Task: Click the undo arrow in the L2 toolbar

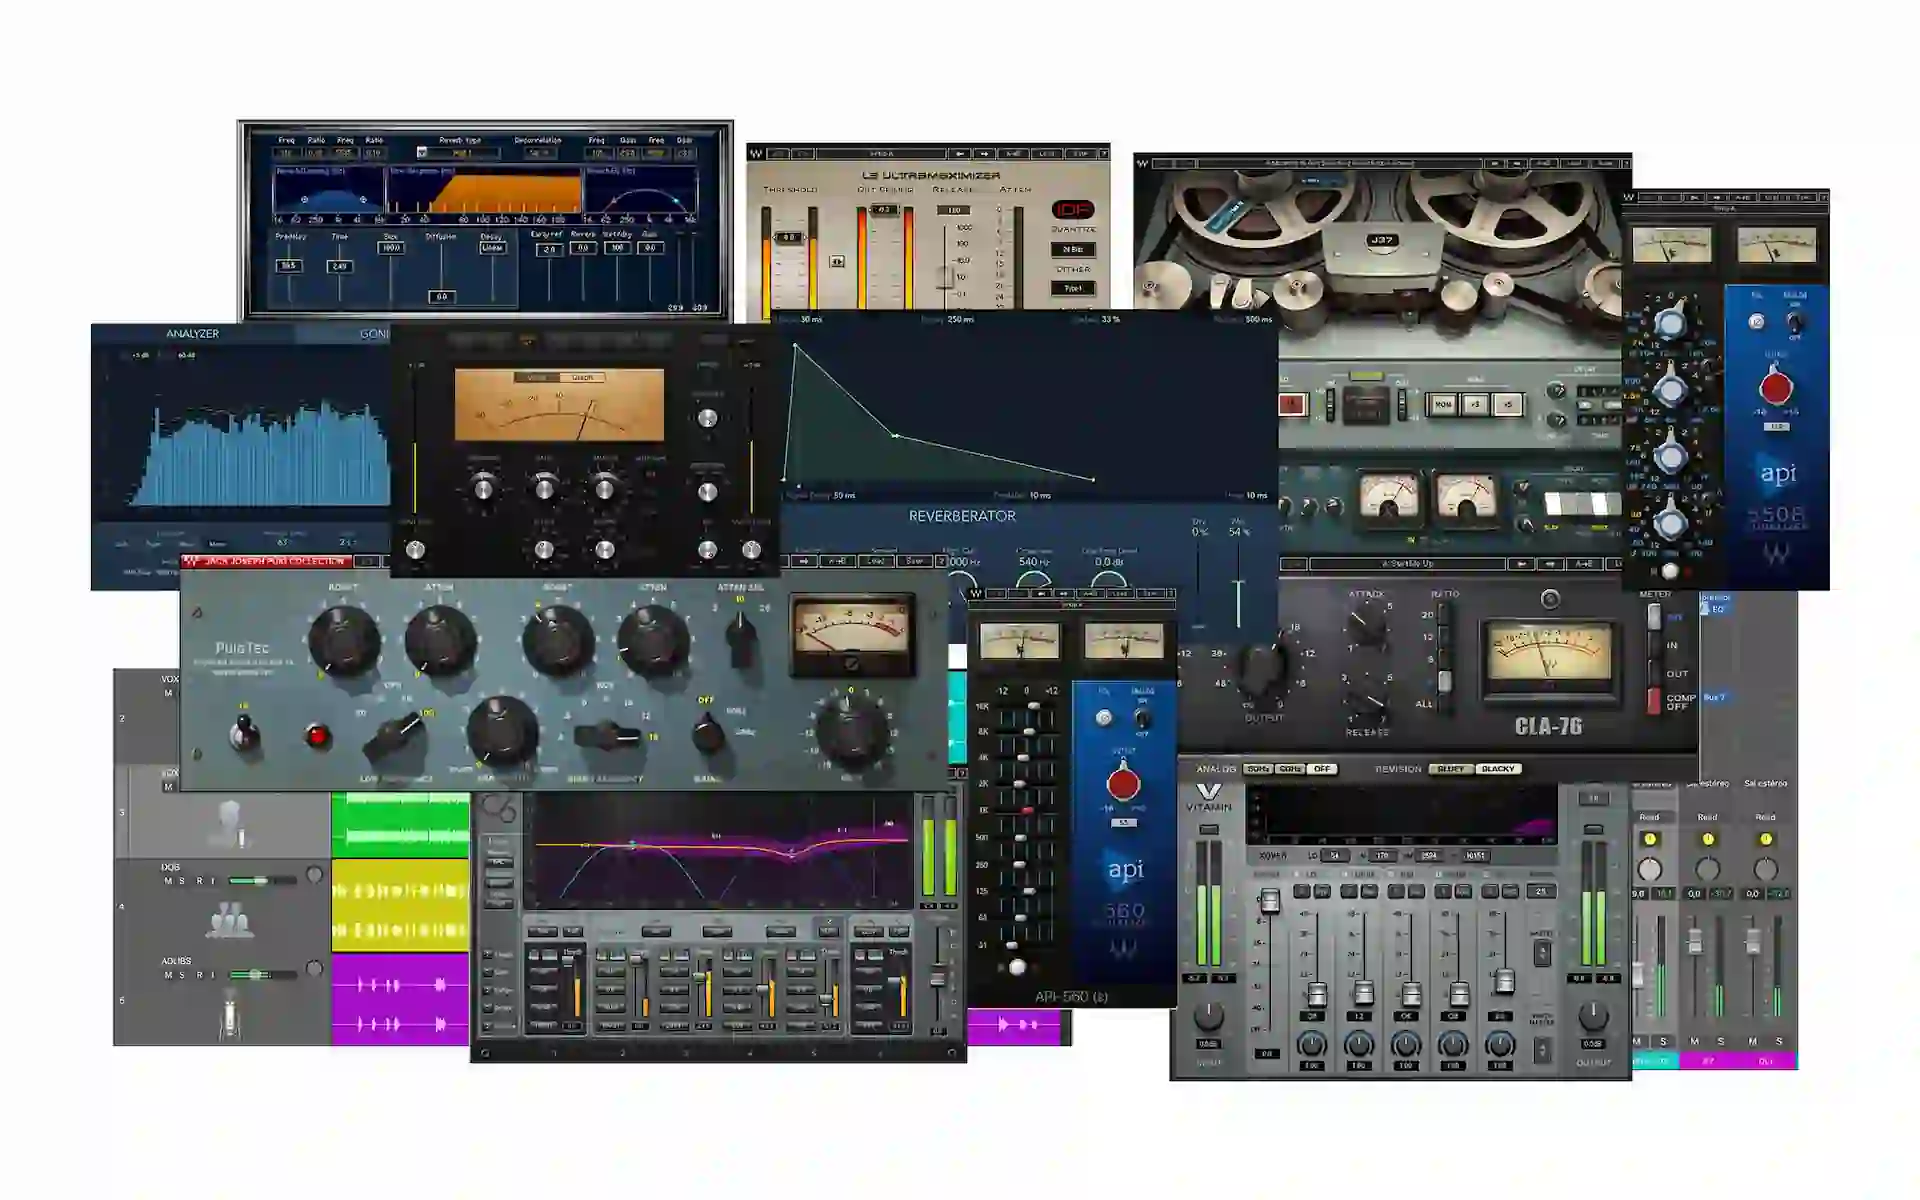Action: (780, 152)
